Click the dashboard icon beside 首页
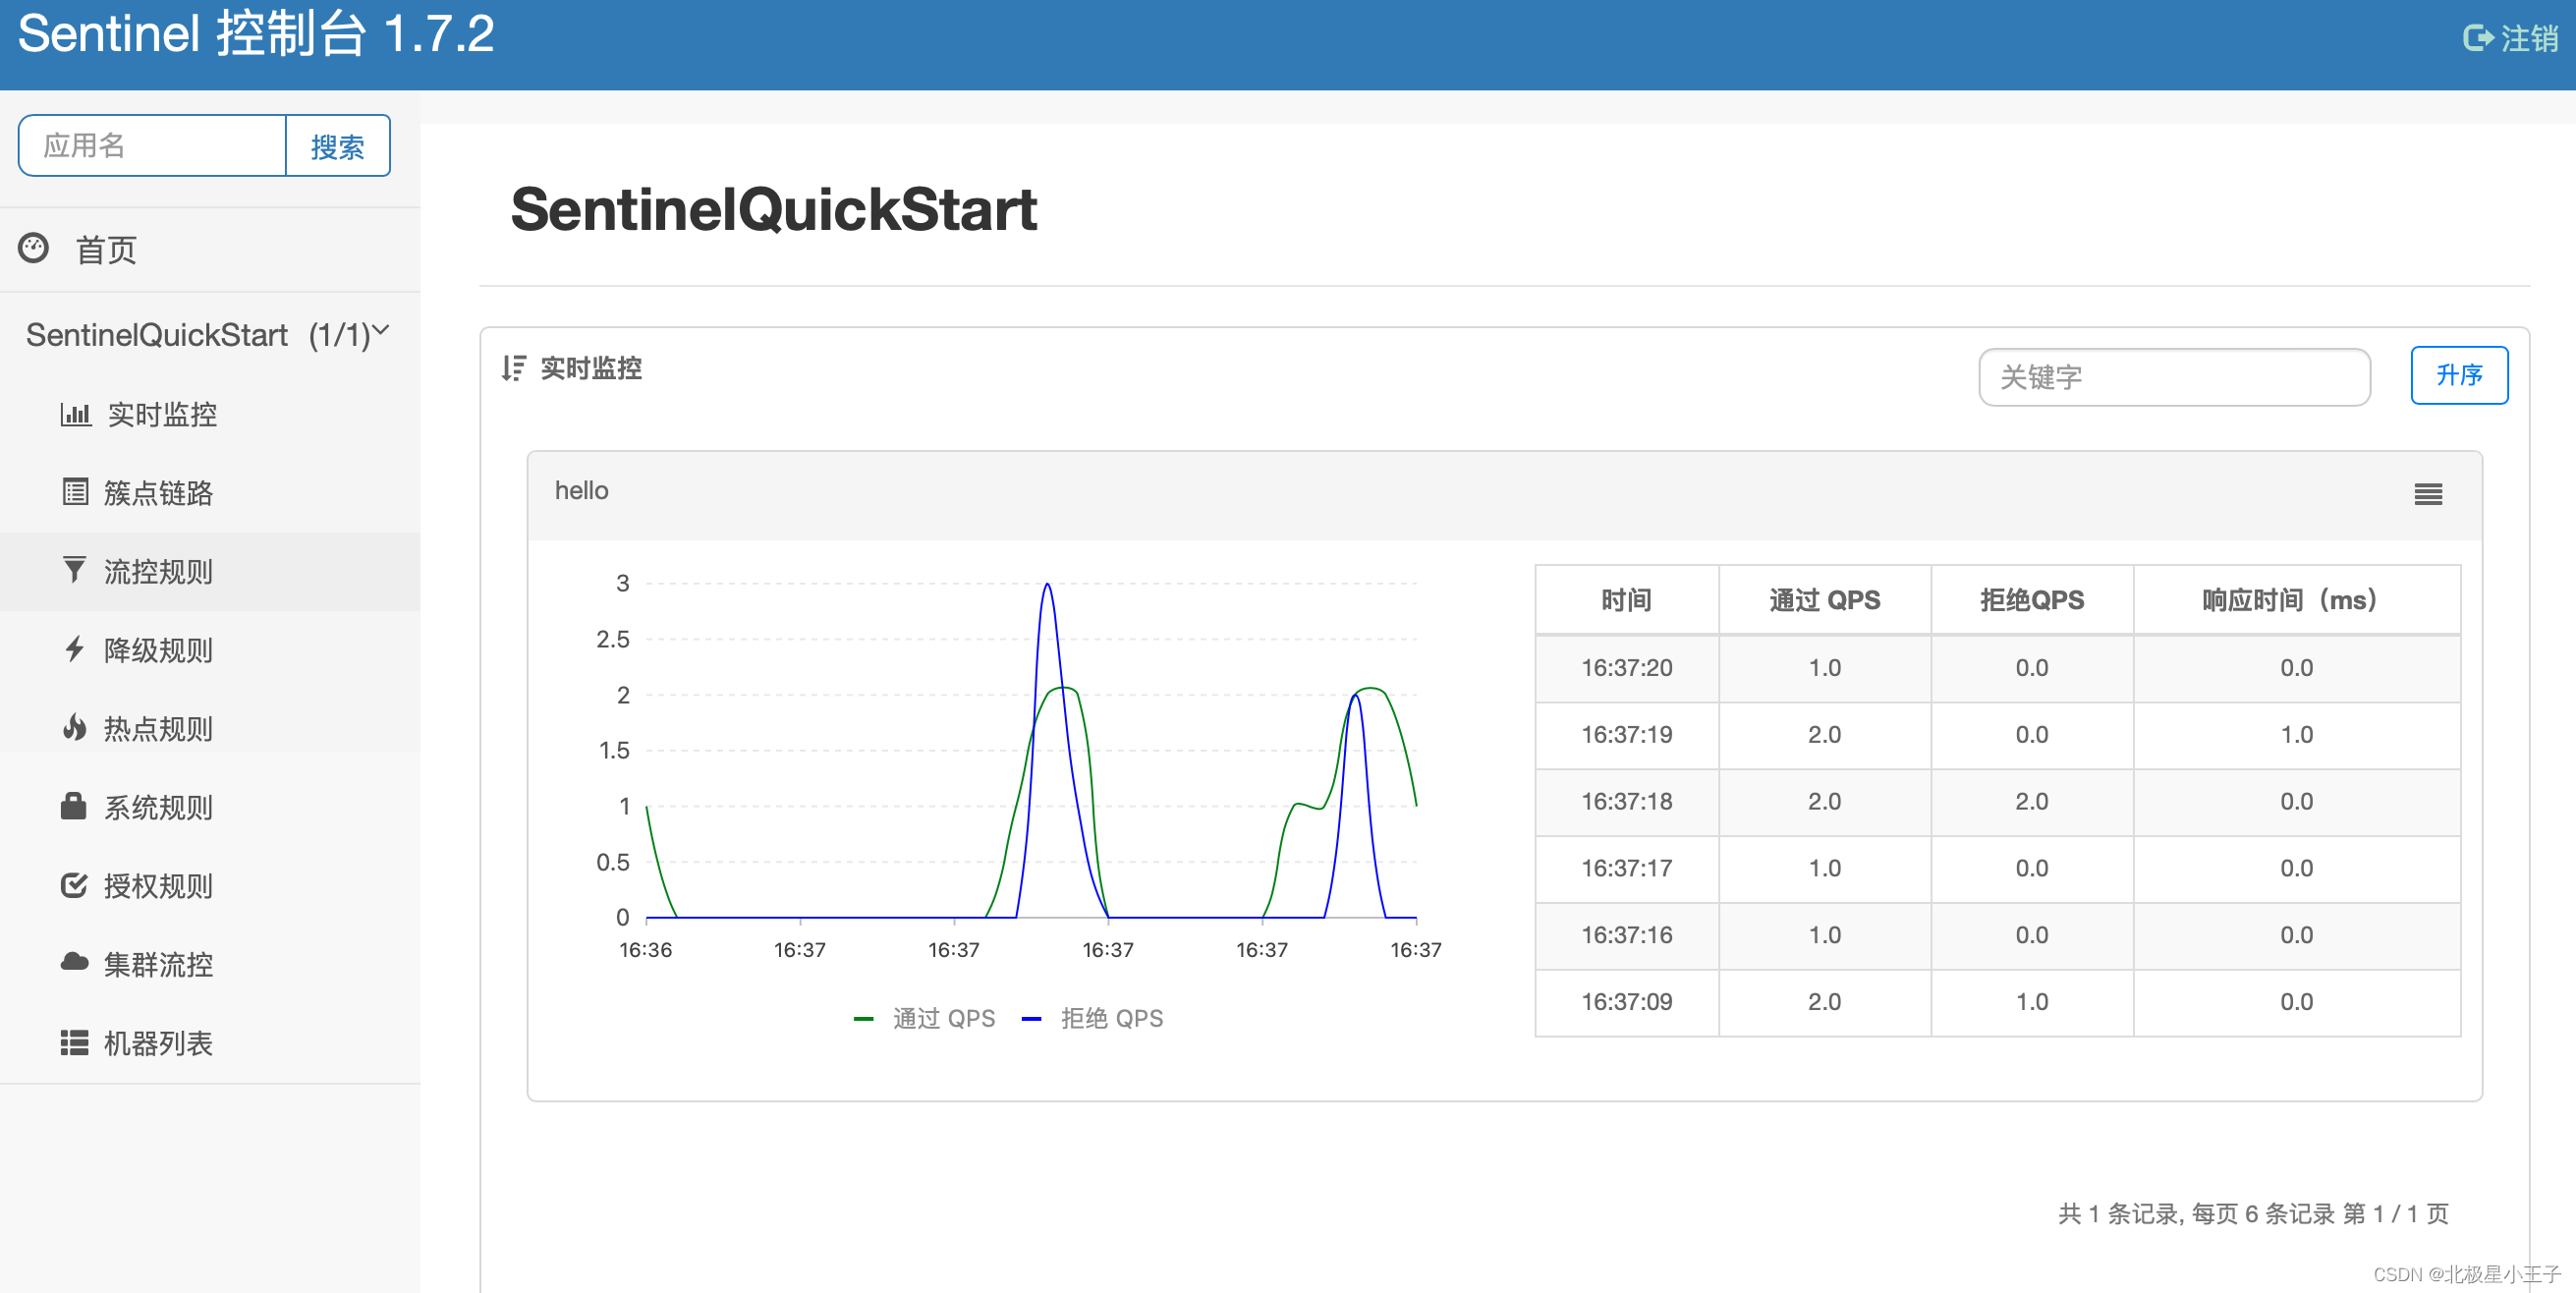The image size is (2576, 1293). (x=33, y=248)
